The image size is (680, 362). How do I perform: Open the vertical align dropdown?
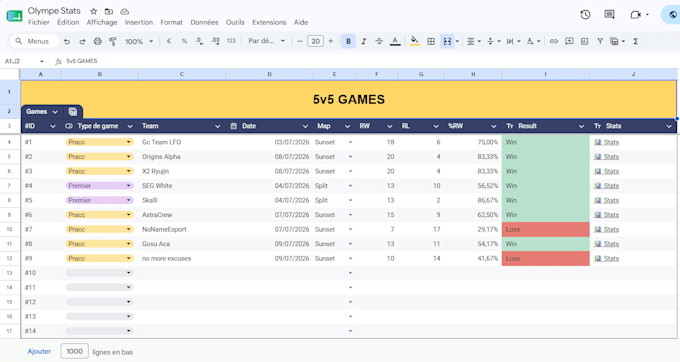point(494,41)
